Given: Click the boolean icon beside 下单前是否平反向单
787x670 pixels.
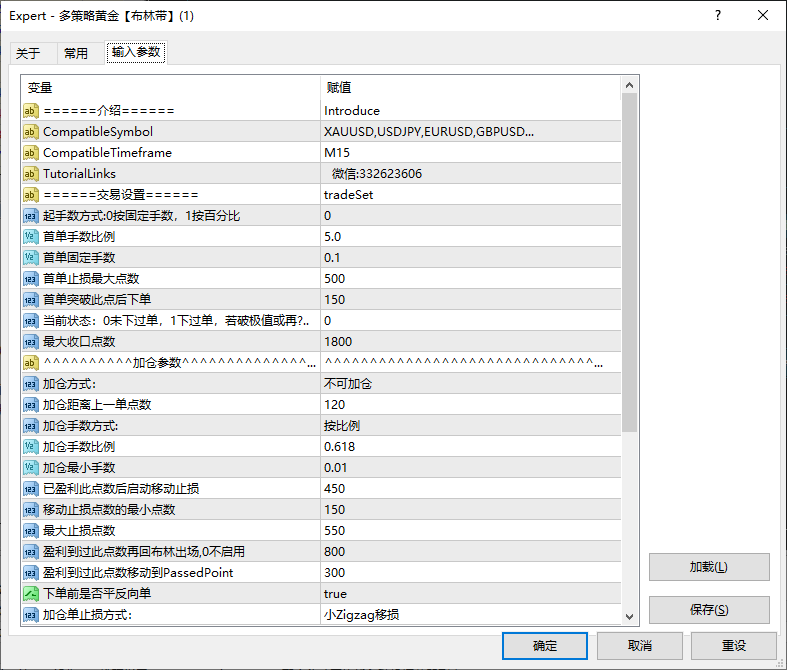Looking at the screenshot, I should (31, 594).
